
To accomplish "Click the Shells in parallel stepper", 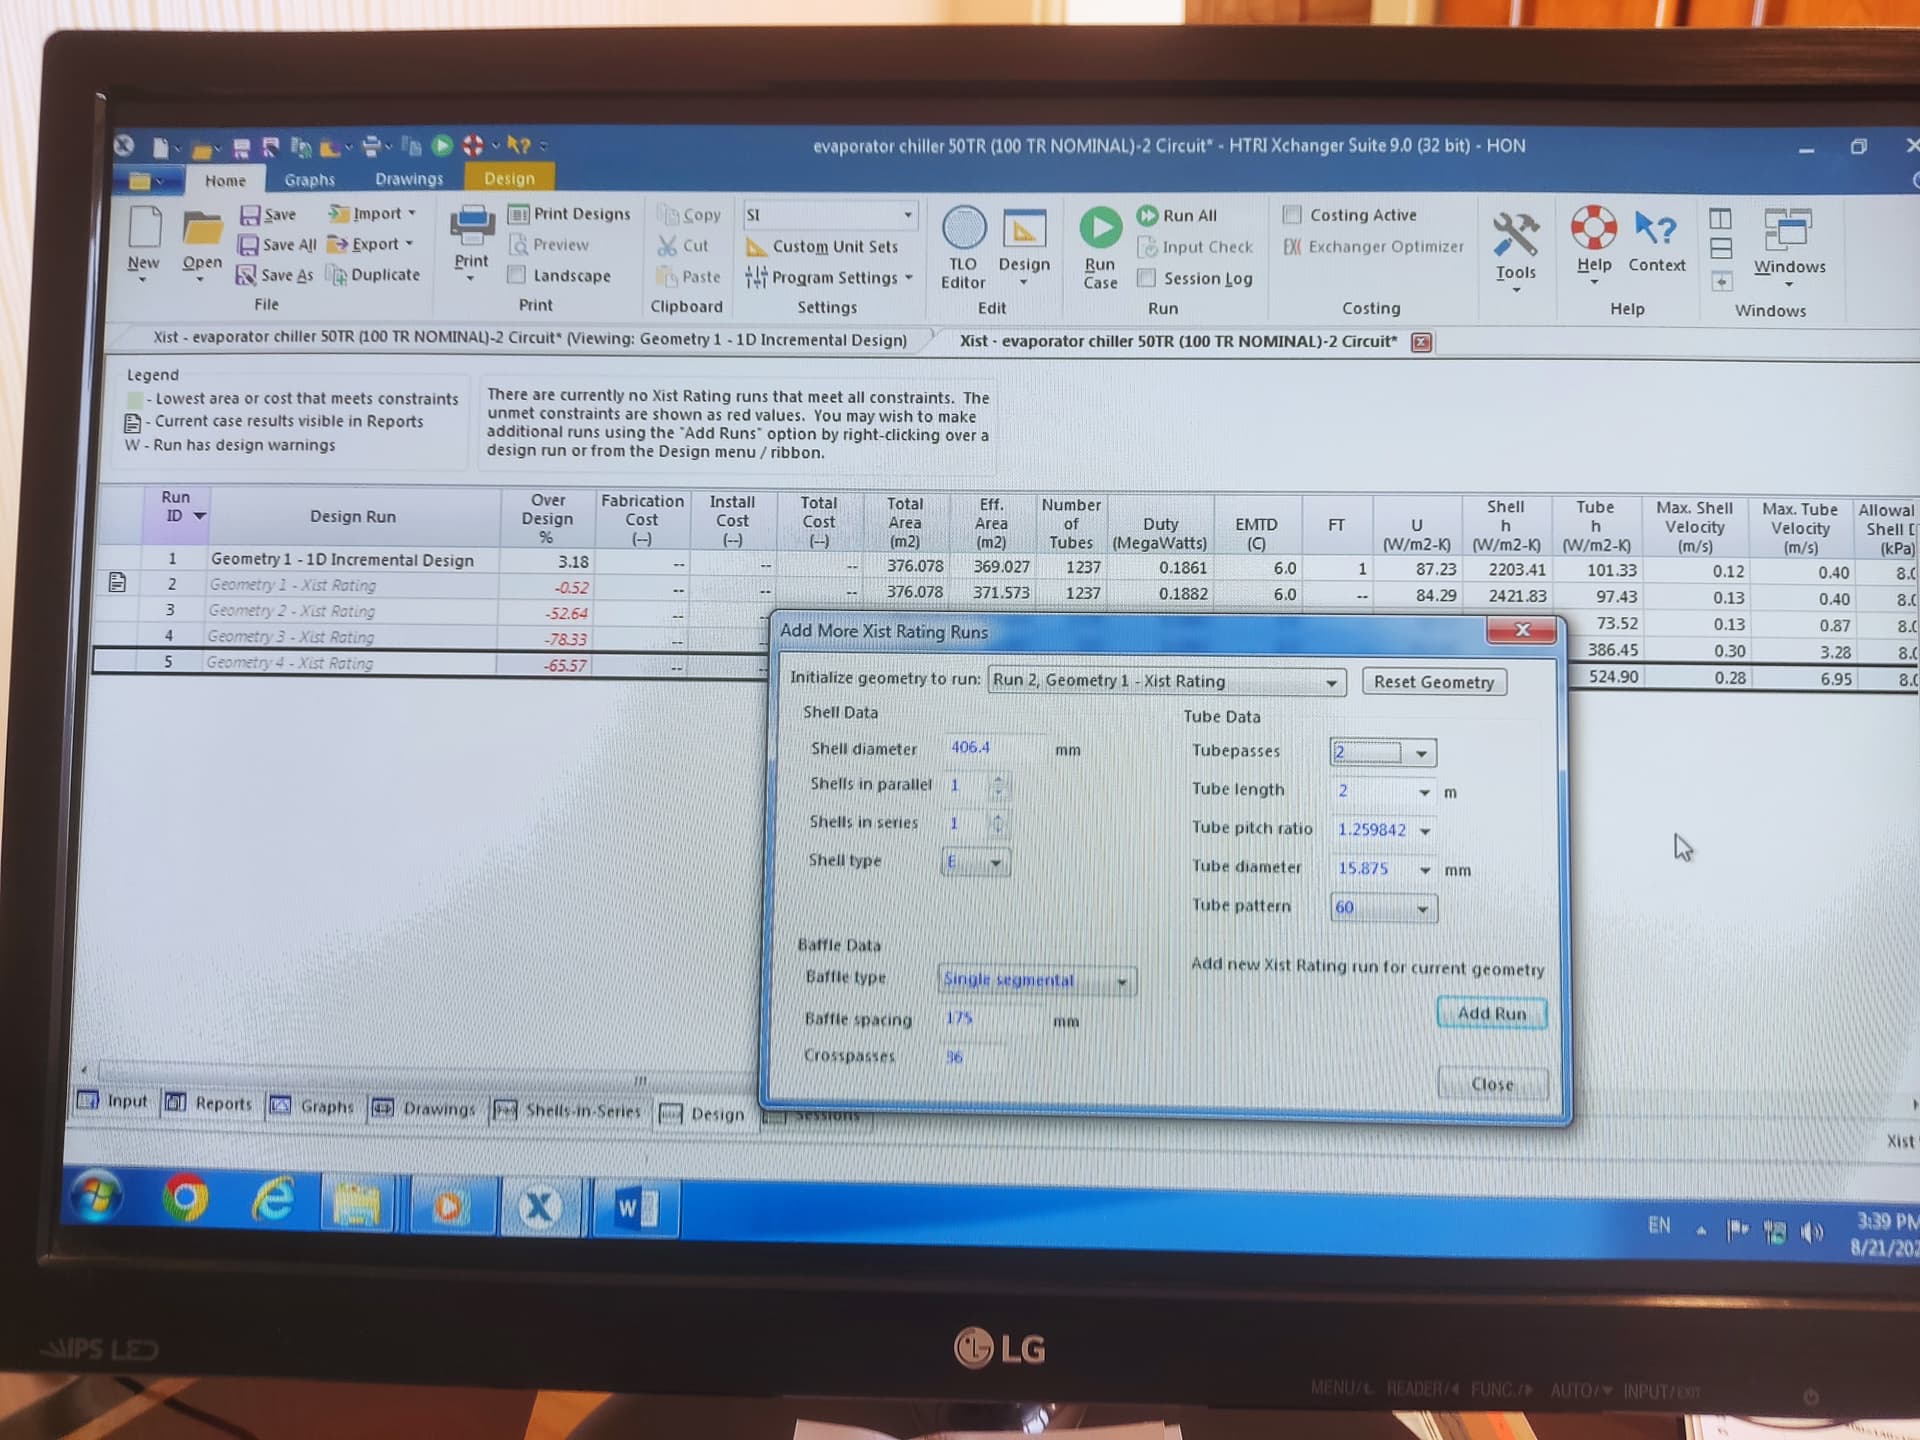I will (997, 786).
